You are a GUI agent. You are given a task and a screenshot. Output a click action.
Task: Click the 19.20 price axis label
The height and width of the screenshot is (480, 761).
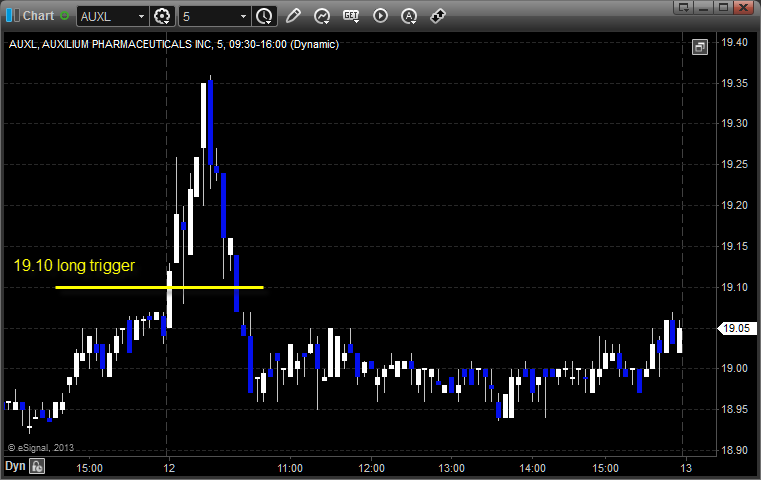(x=734, y=205)
